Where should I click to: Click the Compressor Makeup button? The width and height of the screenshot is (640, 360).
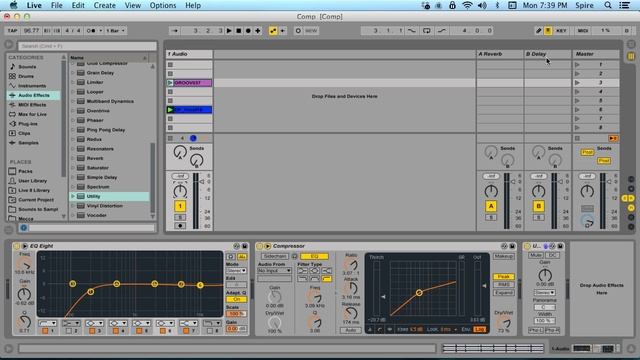pos(504,256)
